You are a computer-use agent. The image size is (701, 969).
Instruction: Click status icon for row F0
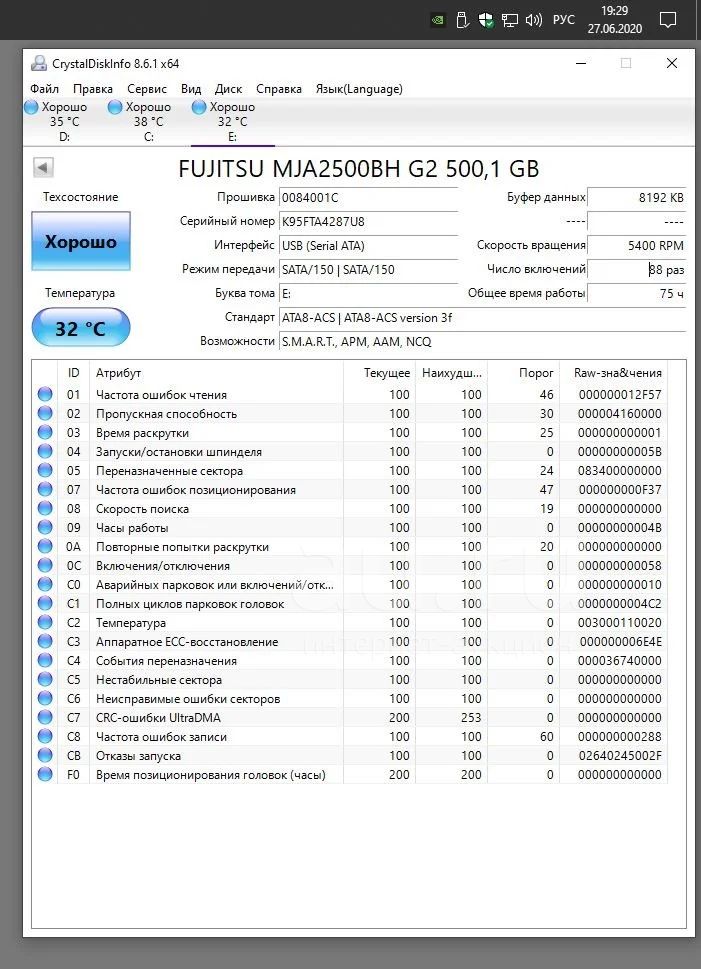45,774
